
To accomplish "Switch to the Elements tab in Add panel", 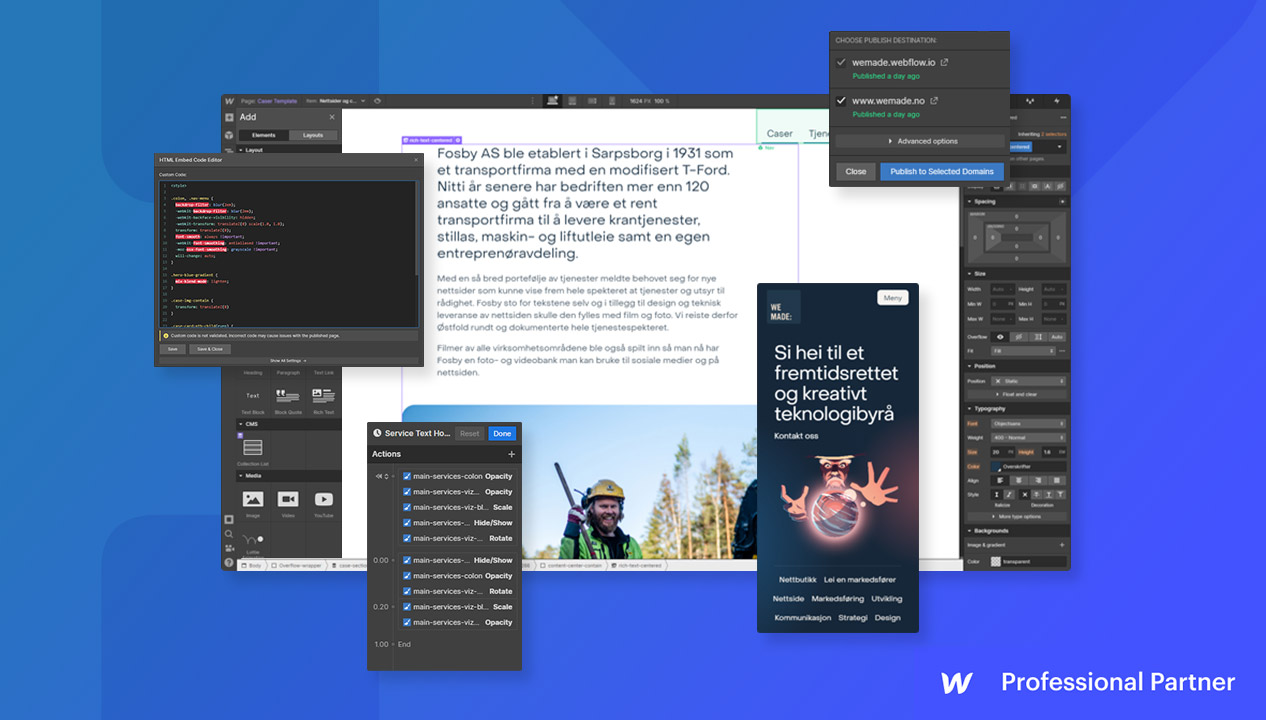I will pos(264,135).
